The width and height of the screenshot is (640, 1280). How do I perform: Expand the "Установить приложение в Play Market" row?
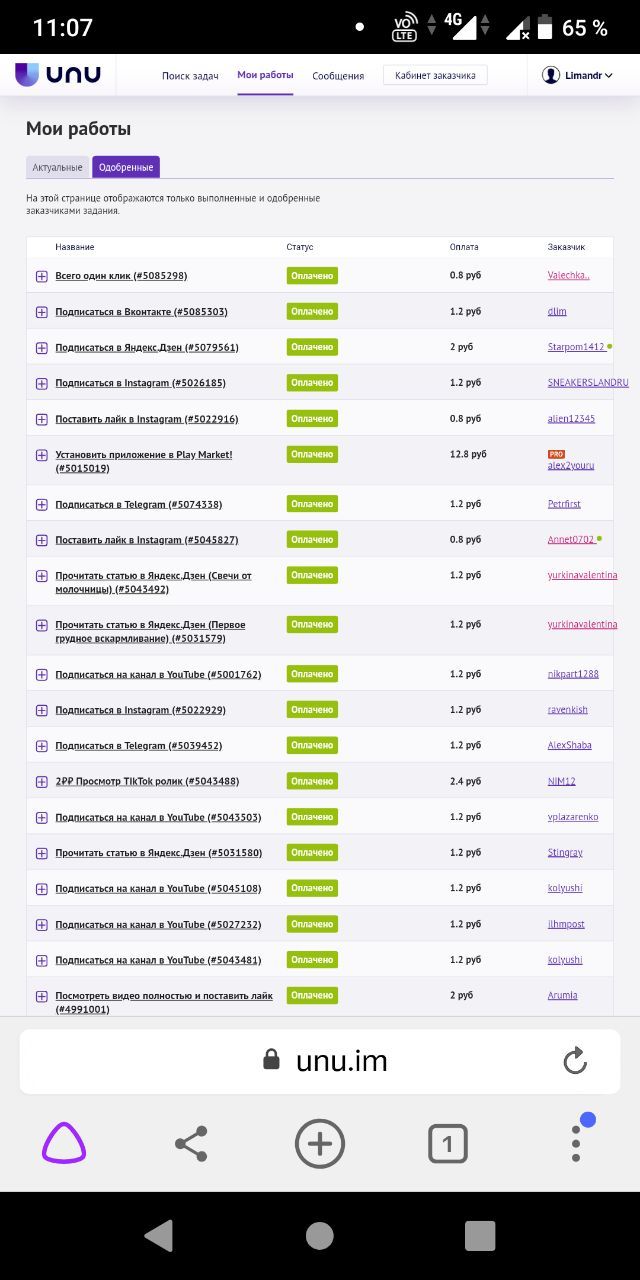(x=42, y=455)
